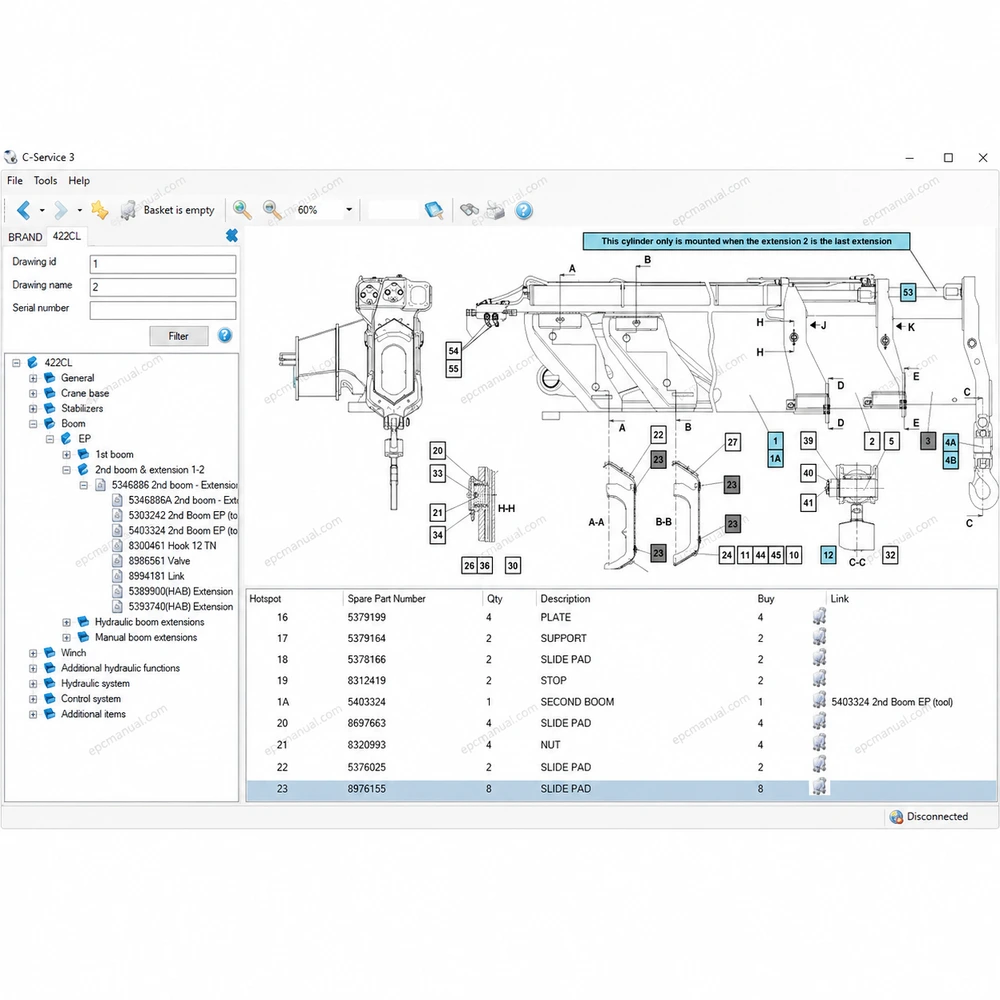
Task: Open the toolbar help question icon
Action: click(524, 210)
